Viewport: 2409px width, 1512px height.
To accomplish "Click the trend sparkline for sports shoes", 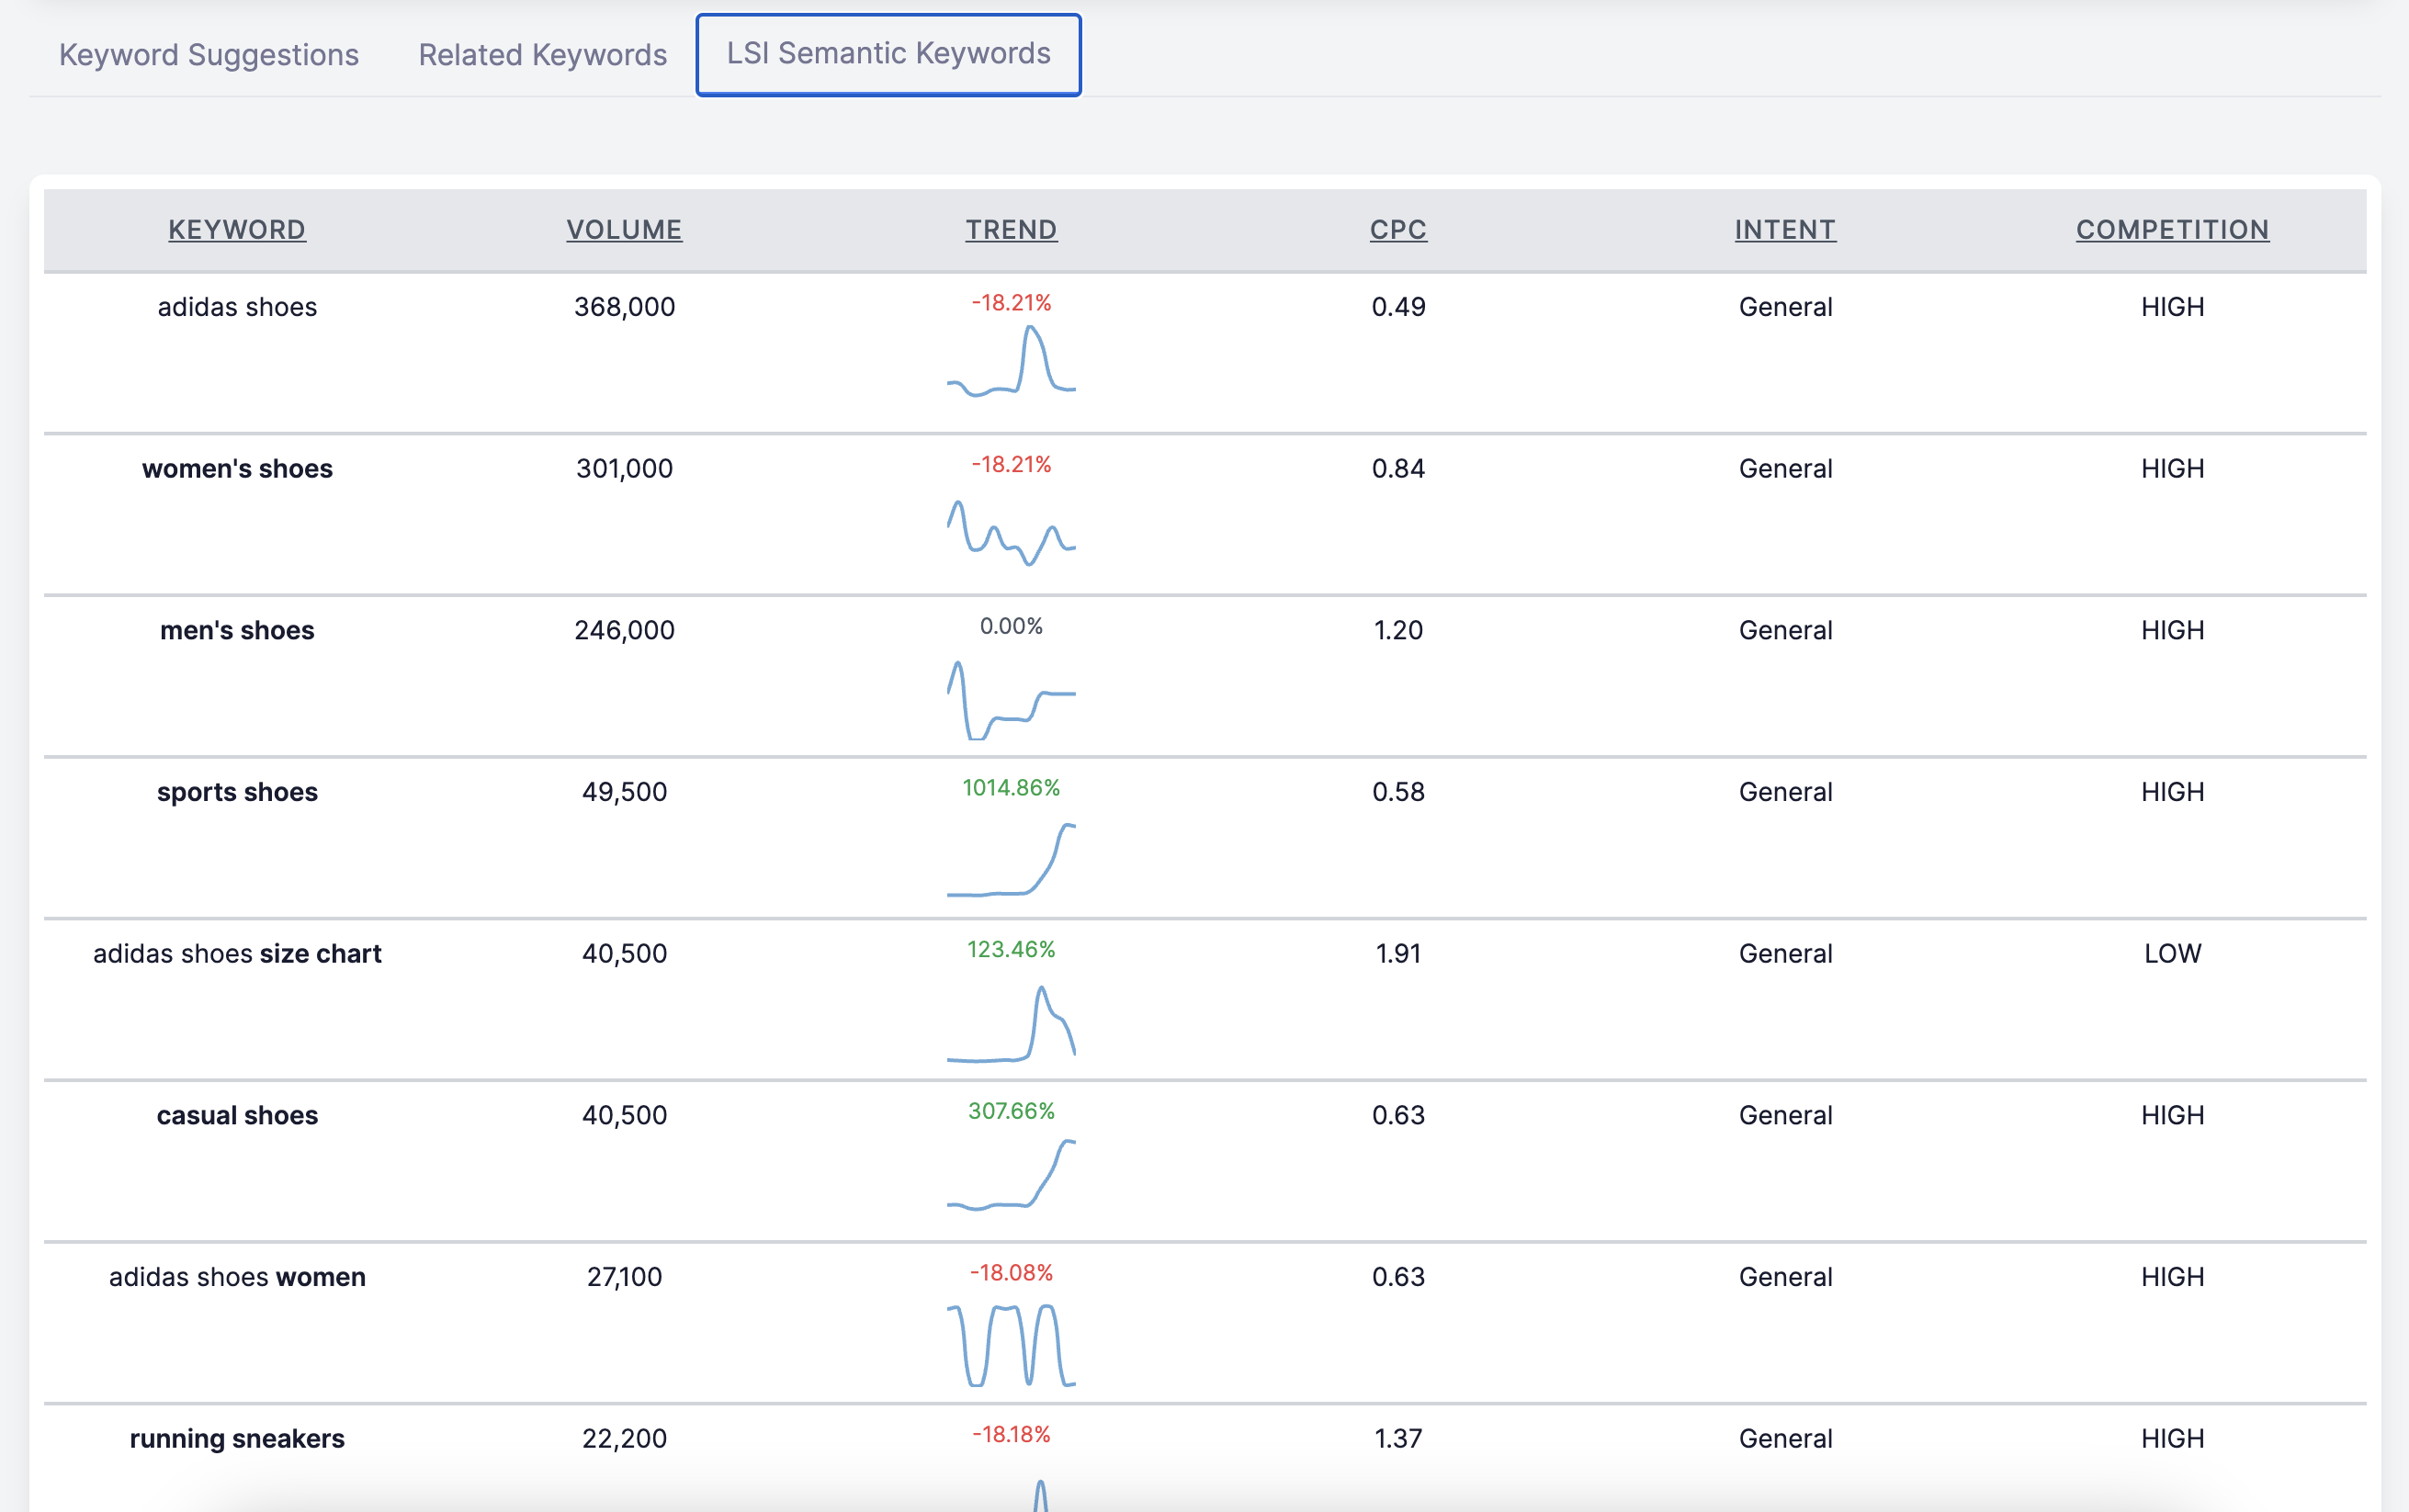I will tap(1010, 860).
